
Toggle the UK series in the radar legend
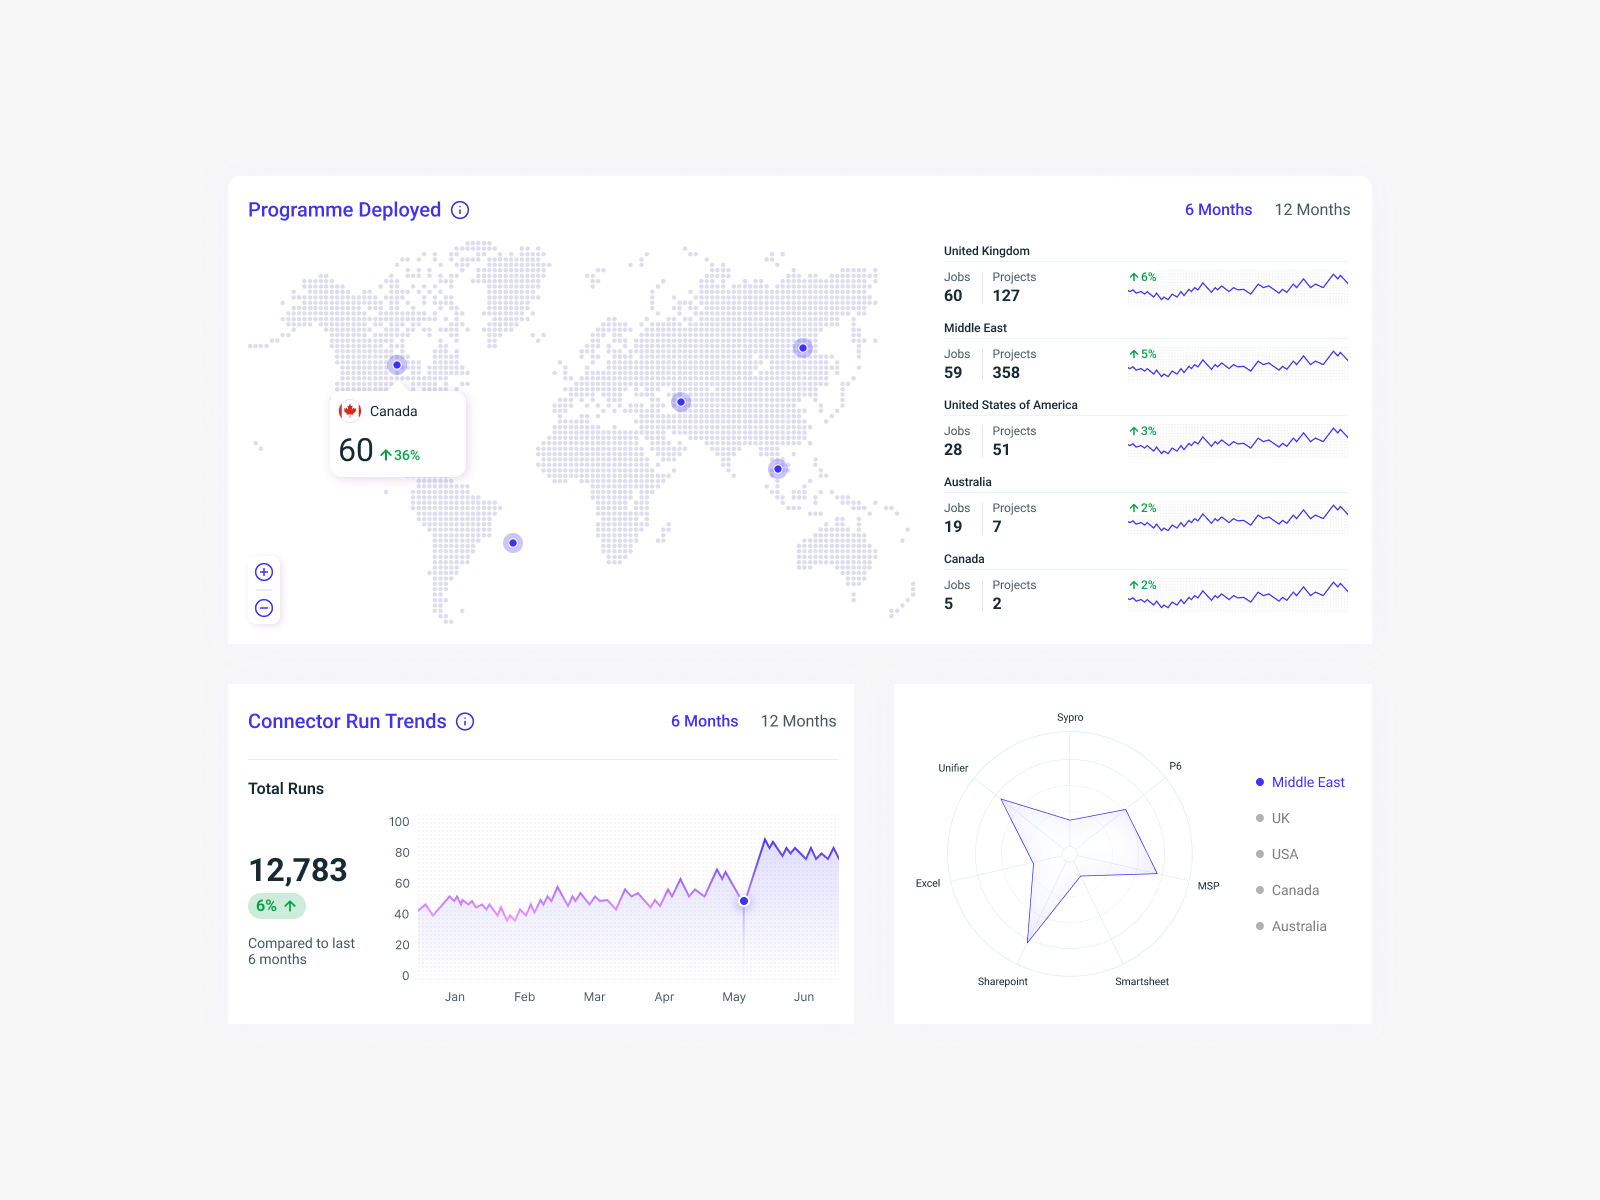(x=1279, y=818)
